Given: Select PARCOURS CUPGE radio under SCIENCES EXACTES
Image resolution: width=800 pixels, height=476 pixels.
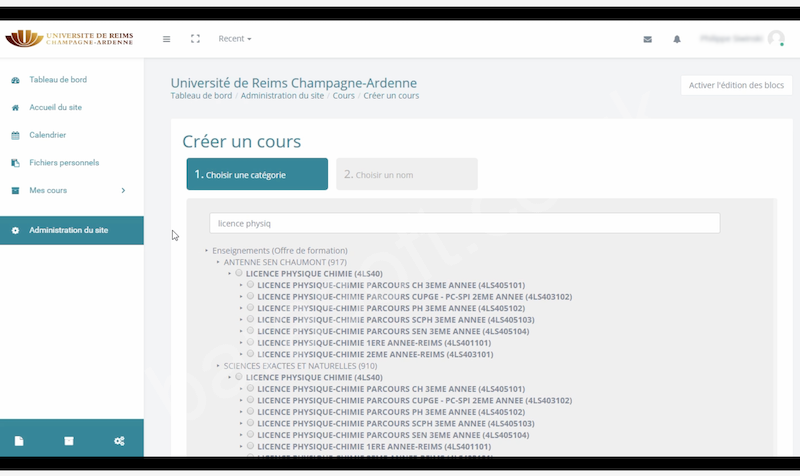Looking at the screenshot, I should point(250,399).
